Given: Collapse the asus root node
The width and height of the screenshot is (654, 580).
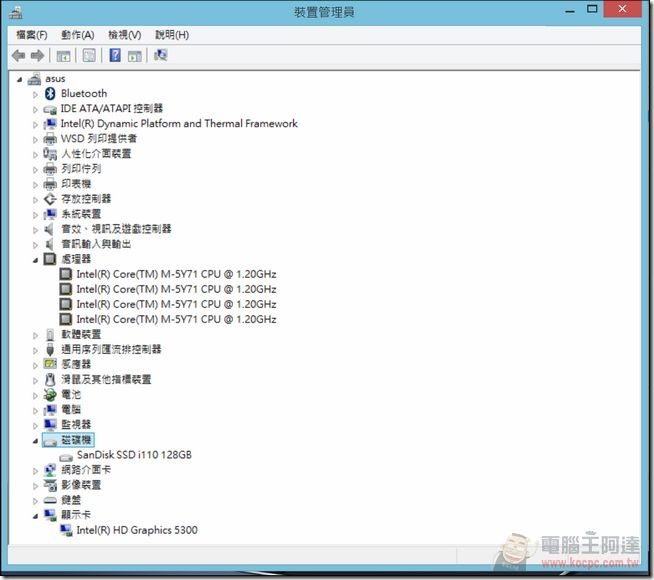Looking at the screenshot, I should pos(19,79).
